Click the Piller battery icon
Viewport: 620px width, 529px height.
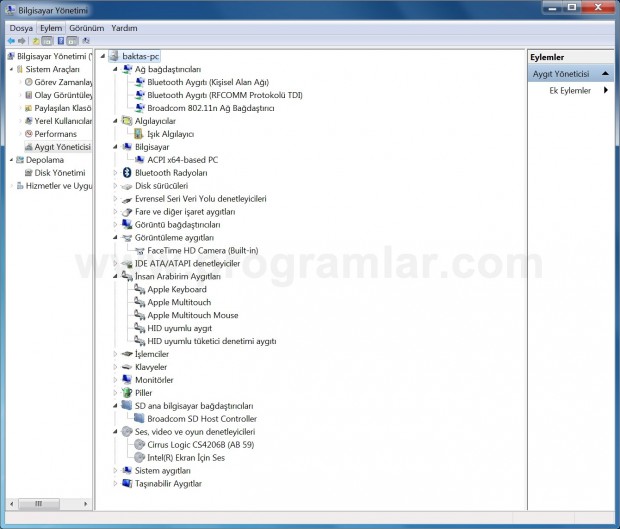127,393
